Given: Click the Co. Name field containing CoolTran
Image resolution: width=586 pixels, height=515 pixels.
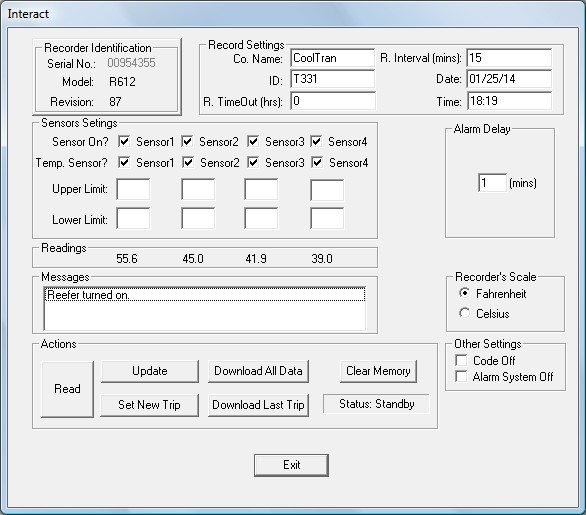Looking at the screenshot, I should tap(332, 58).
